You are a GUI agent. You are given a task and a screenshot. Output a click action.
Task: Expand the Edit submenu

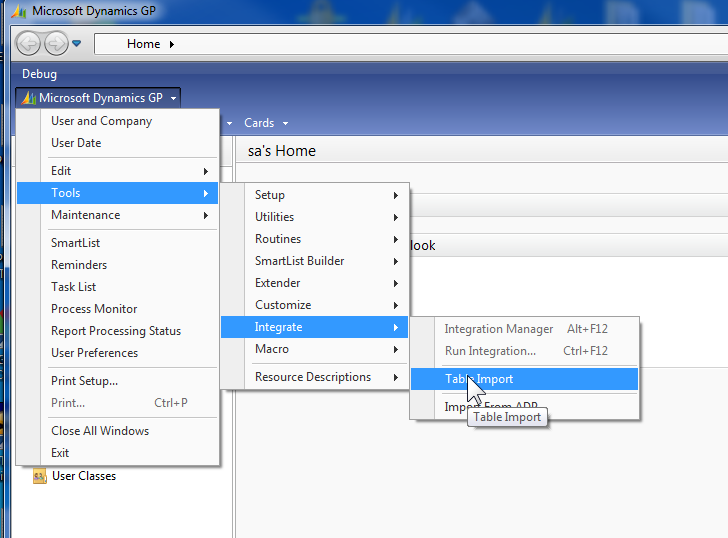pos(117,171)
